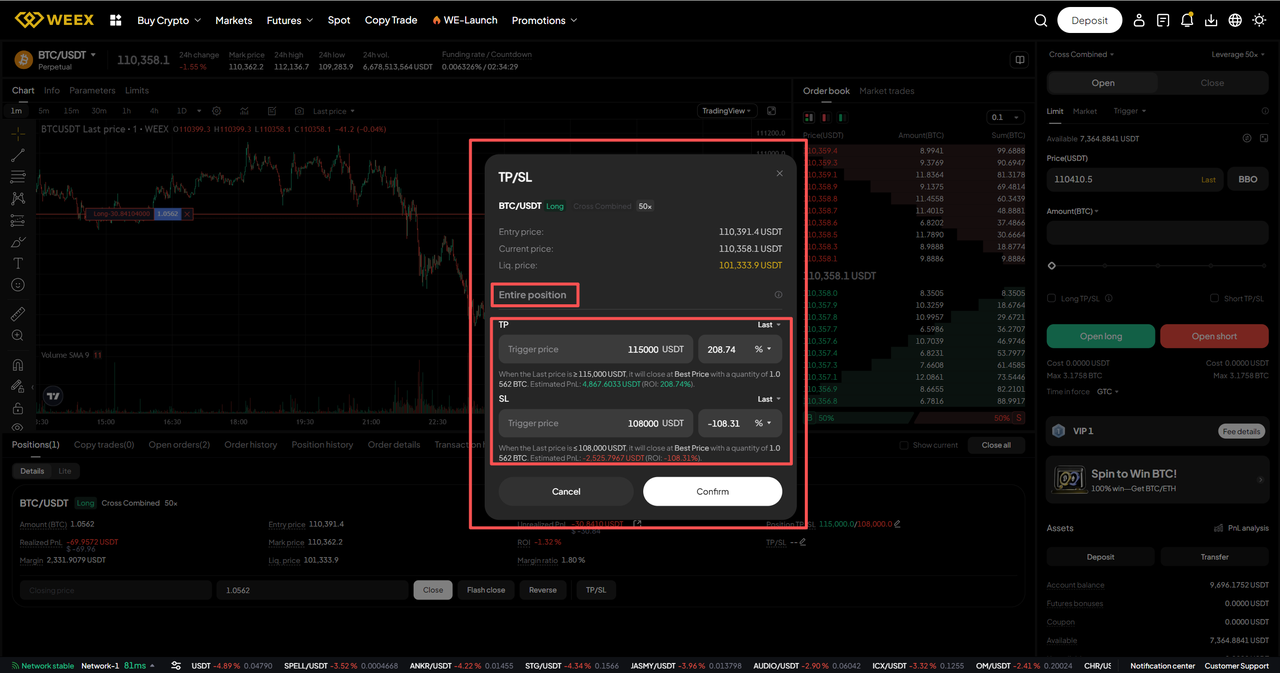The image size is (1280, 673).
Task: Enable the Short TP/SL checkbox
Action: pos(1214,298)
